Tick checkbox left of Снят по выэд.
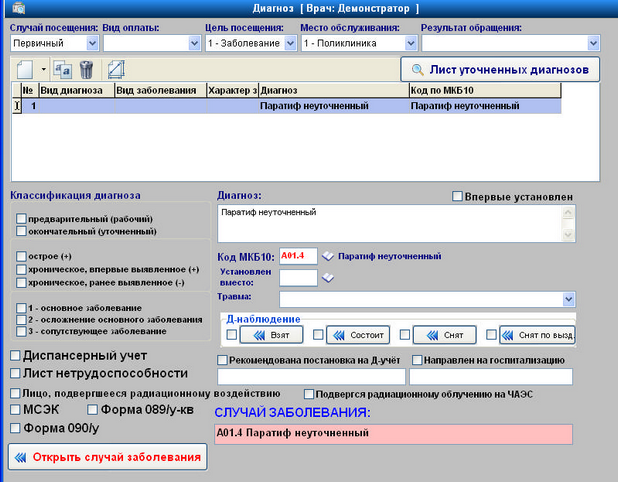The image size is (618, 482). pos(491,335)
